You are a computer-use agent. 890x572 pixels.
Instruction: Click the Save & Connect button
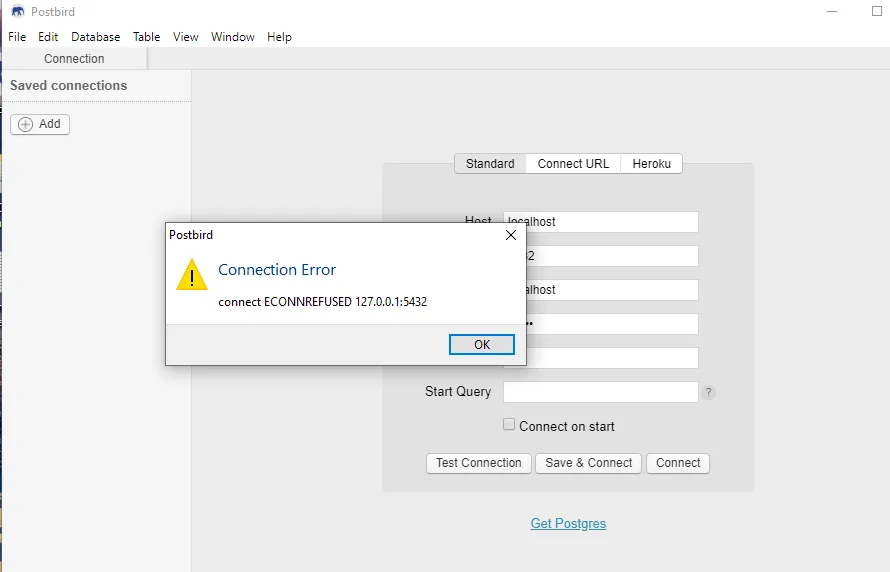[589, 463]
